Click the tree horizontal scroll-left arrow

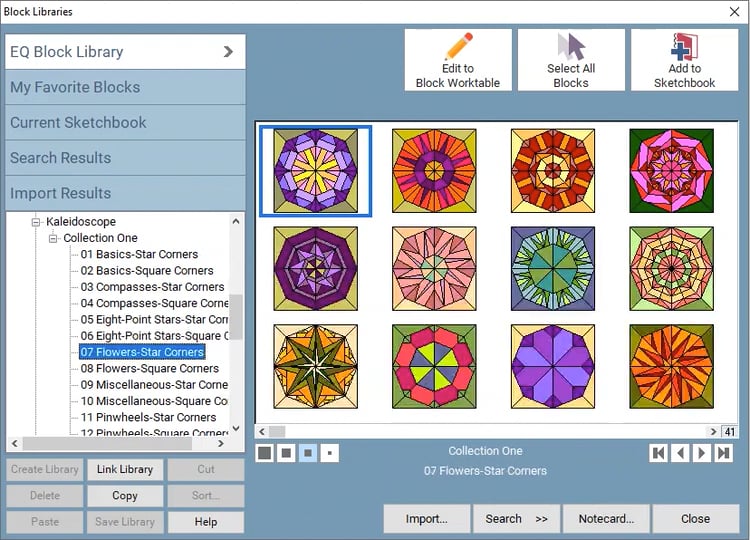pos(15,443)
